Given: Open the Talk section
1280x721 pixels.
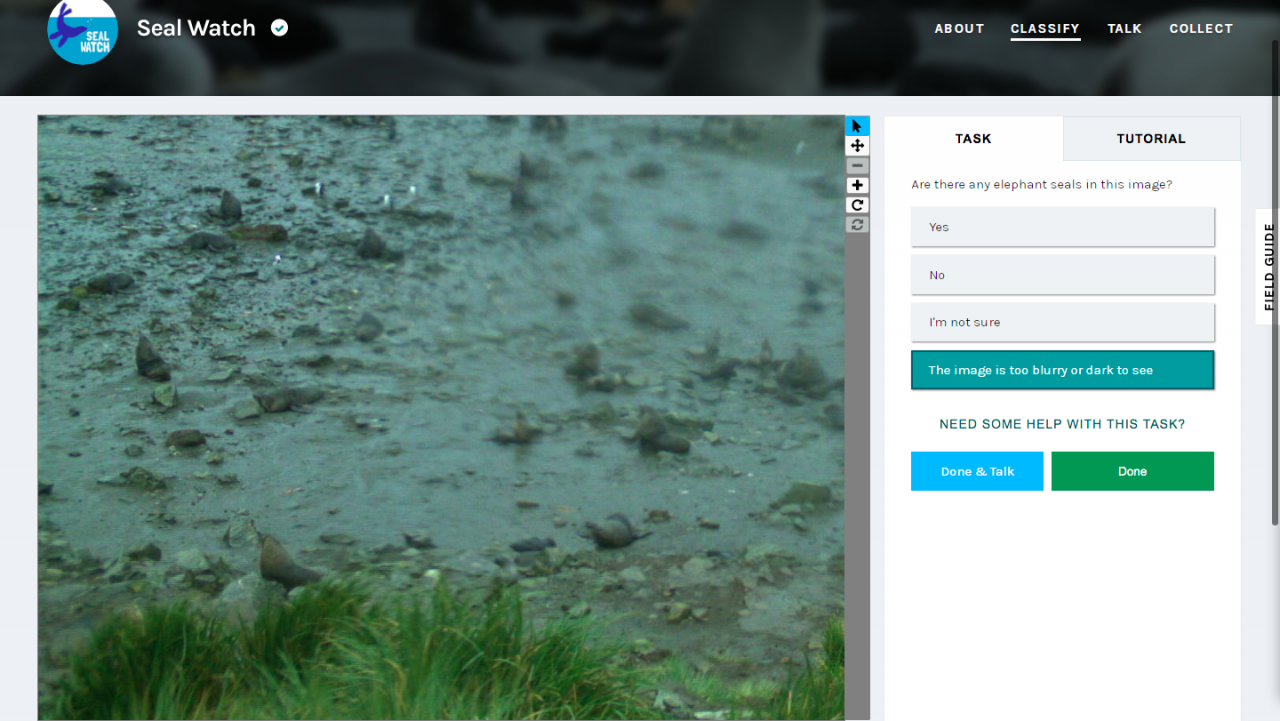Looking at the screenshot, I should coord(1124,29).
